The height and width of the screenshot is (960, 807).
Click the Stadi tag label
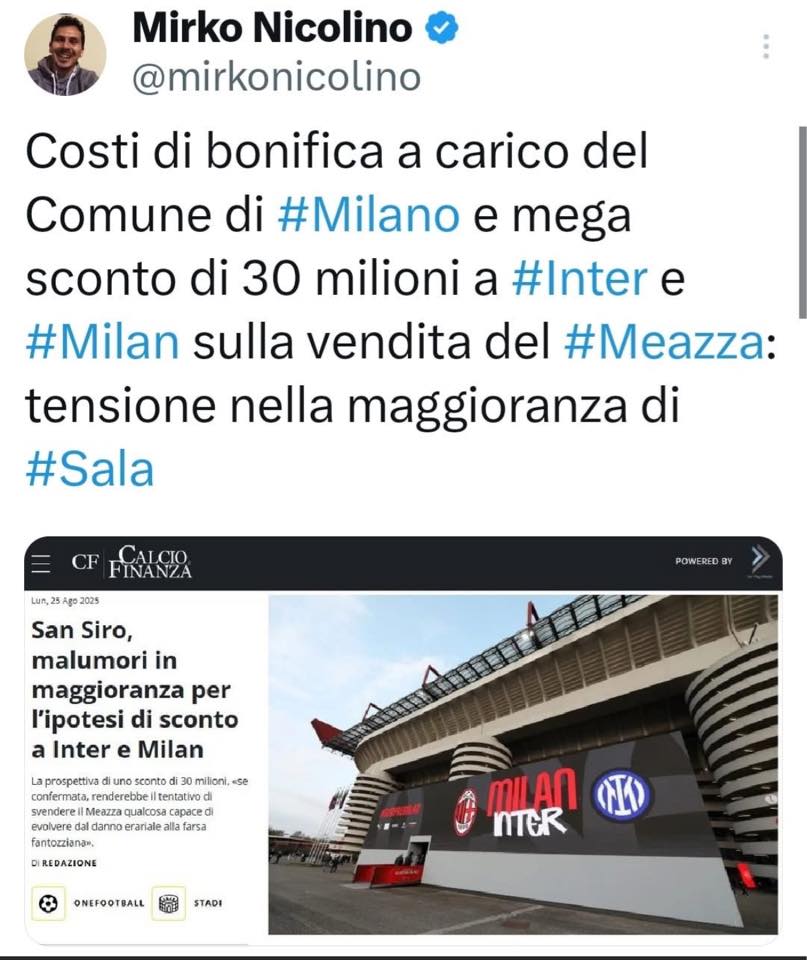[x=208, y=903]
